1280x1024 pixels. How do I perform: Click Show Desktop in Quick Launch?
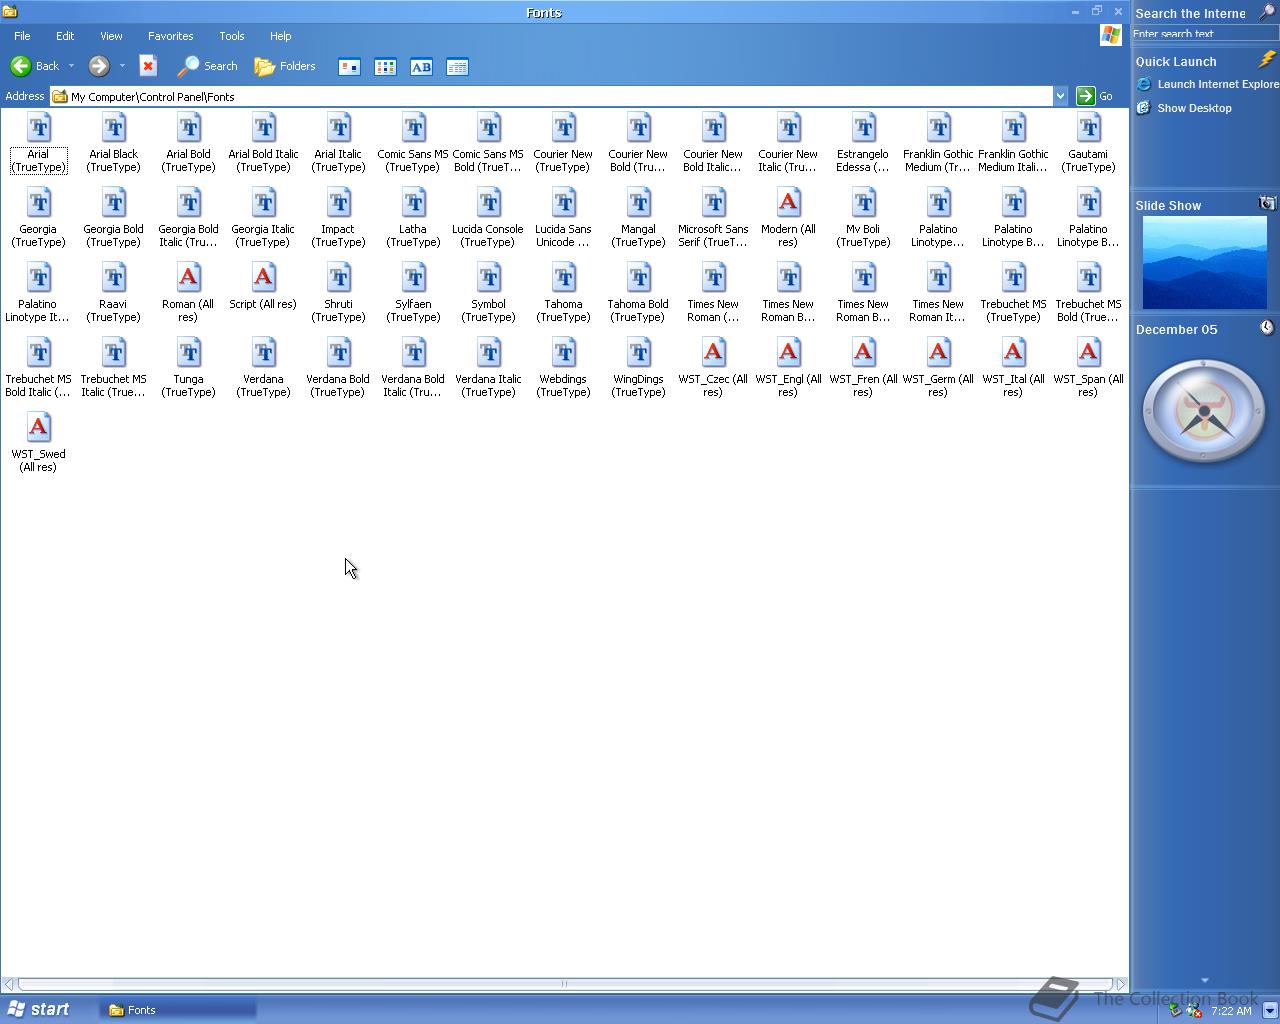click(1192, 108)
